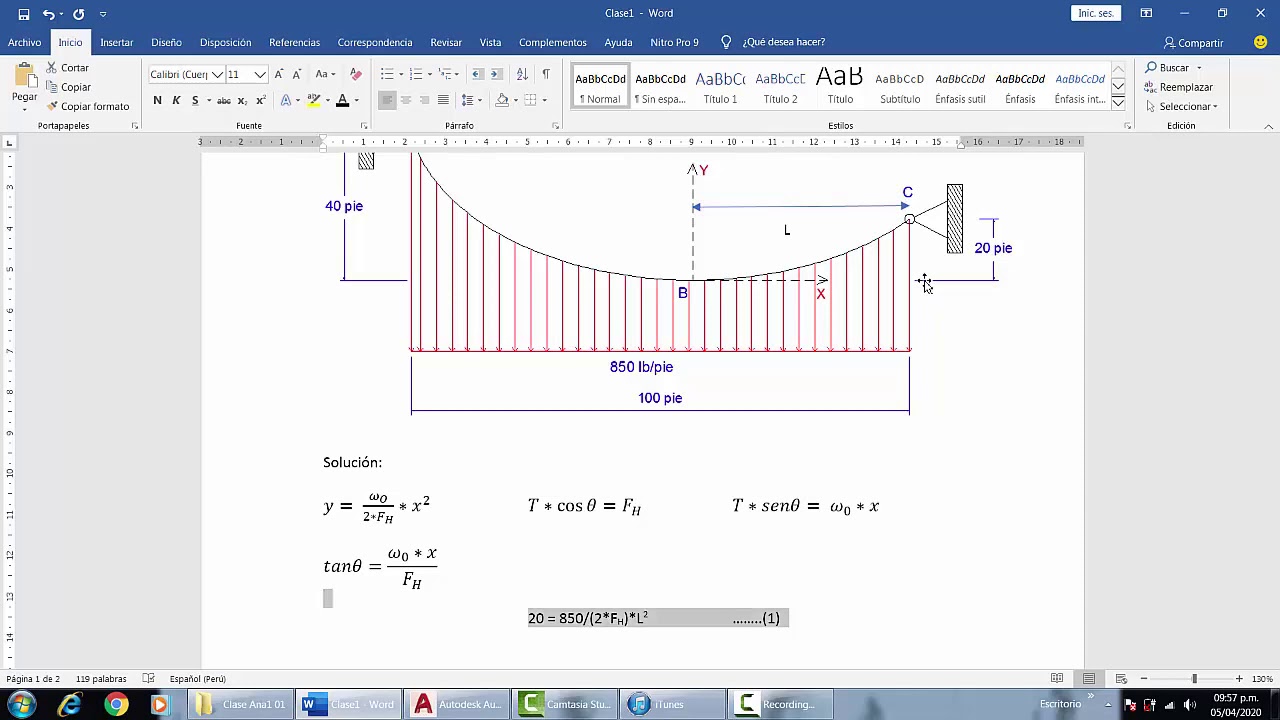
Task: Toggle show paragraph marks ¶
Action: click(x=546, y=75)
